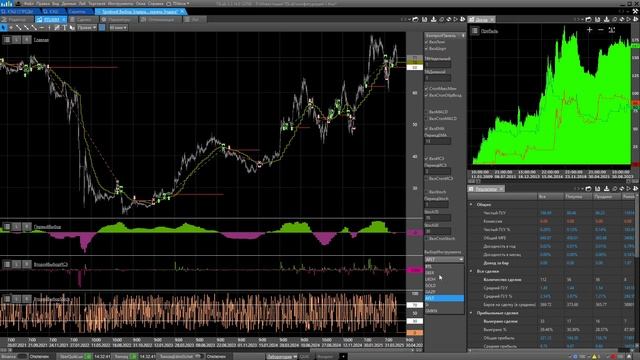Click the save icon in the results panel toolbar
640x360 pixels.
coord(598,189)
